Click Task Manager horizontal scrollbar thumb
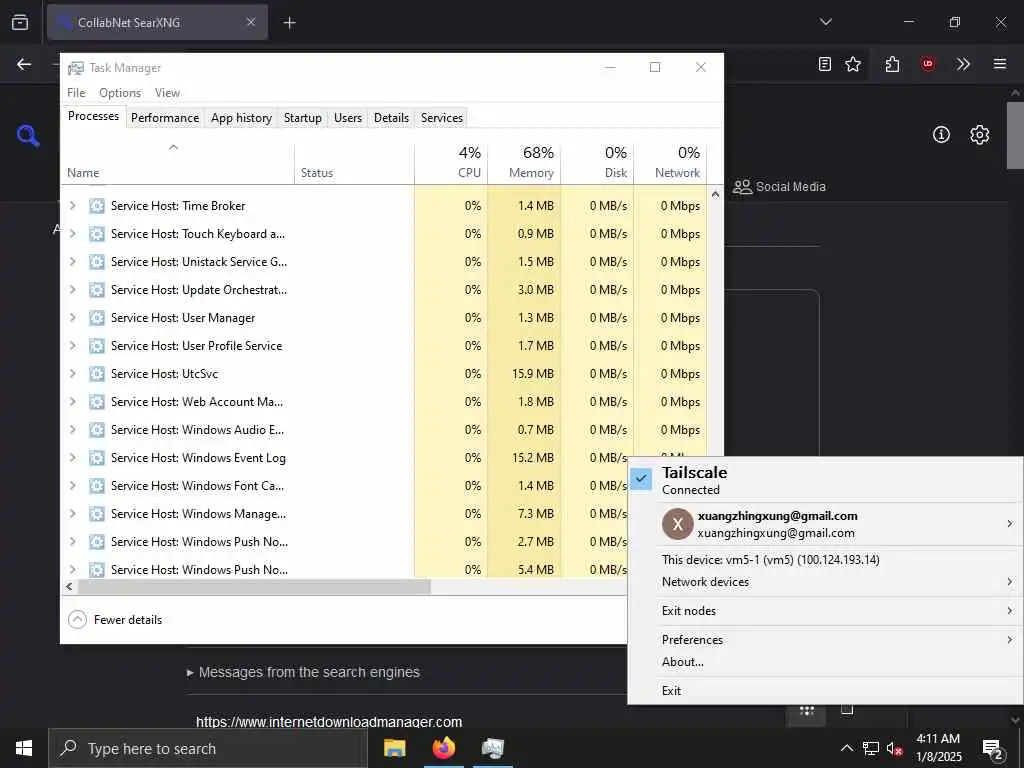The height and width of the screenshot is (768, 1024). 254,586
